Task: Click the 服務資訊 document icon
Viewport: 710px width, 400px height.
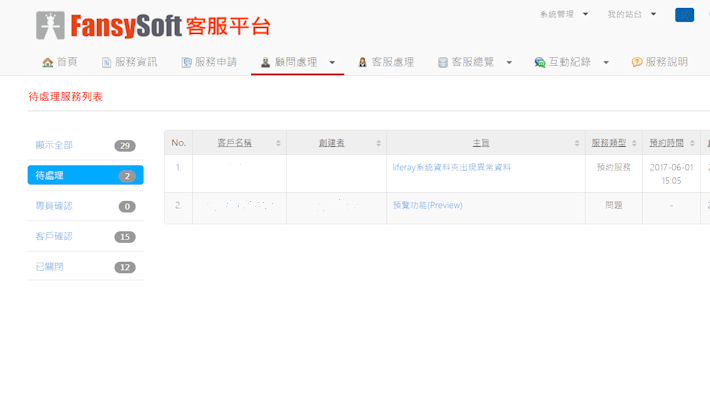Action: (106, 62)
